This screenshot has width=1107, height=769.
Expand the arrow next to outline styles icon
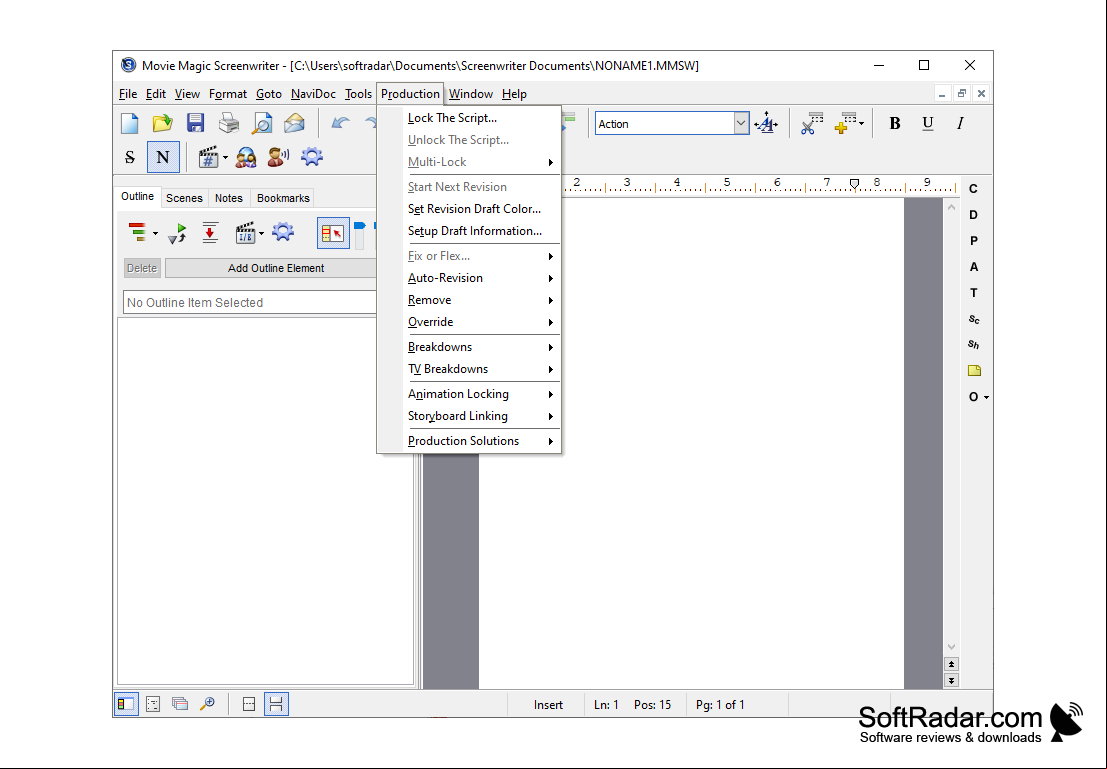point(155,233)
